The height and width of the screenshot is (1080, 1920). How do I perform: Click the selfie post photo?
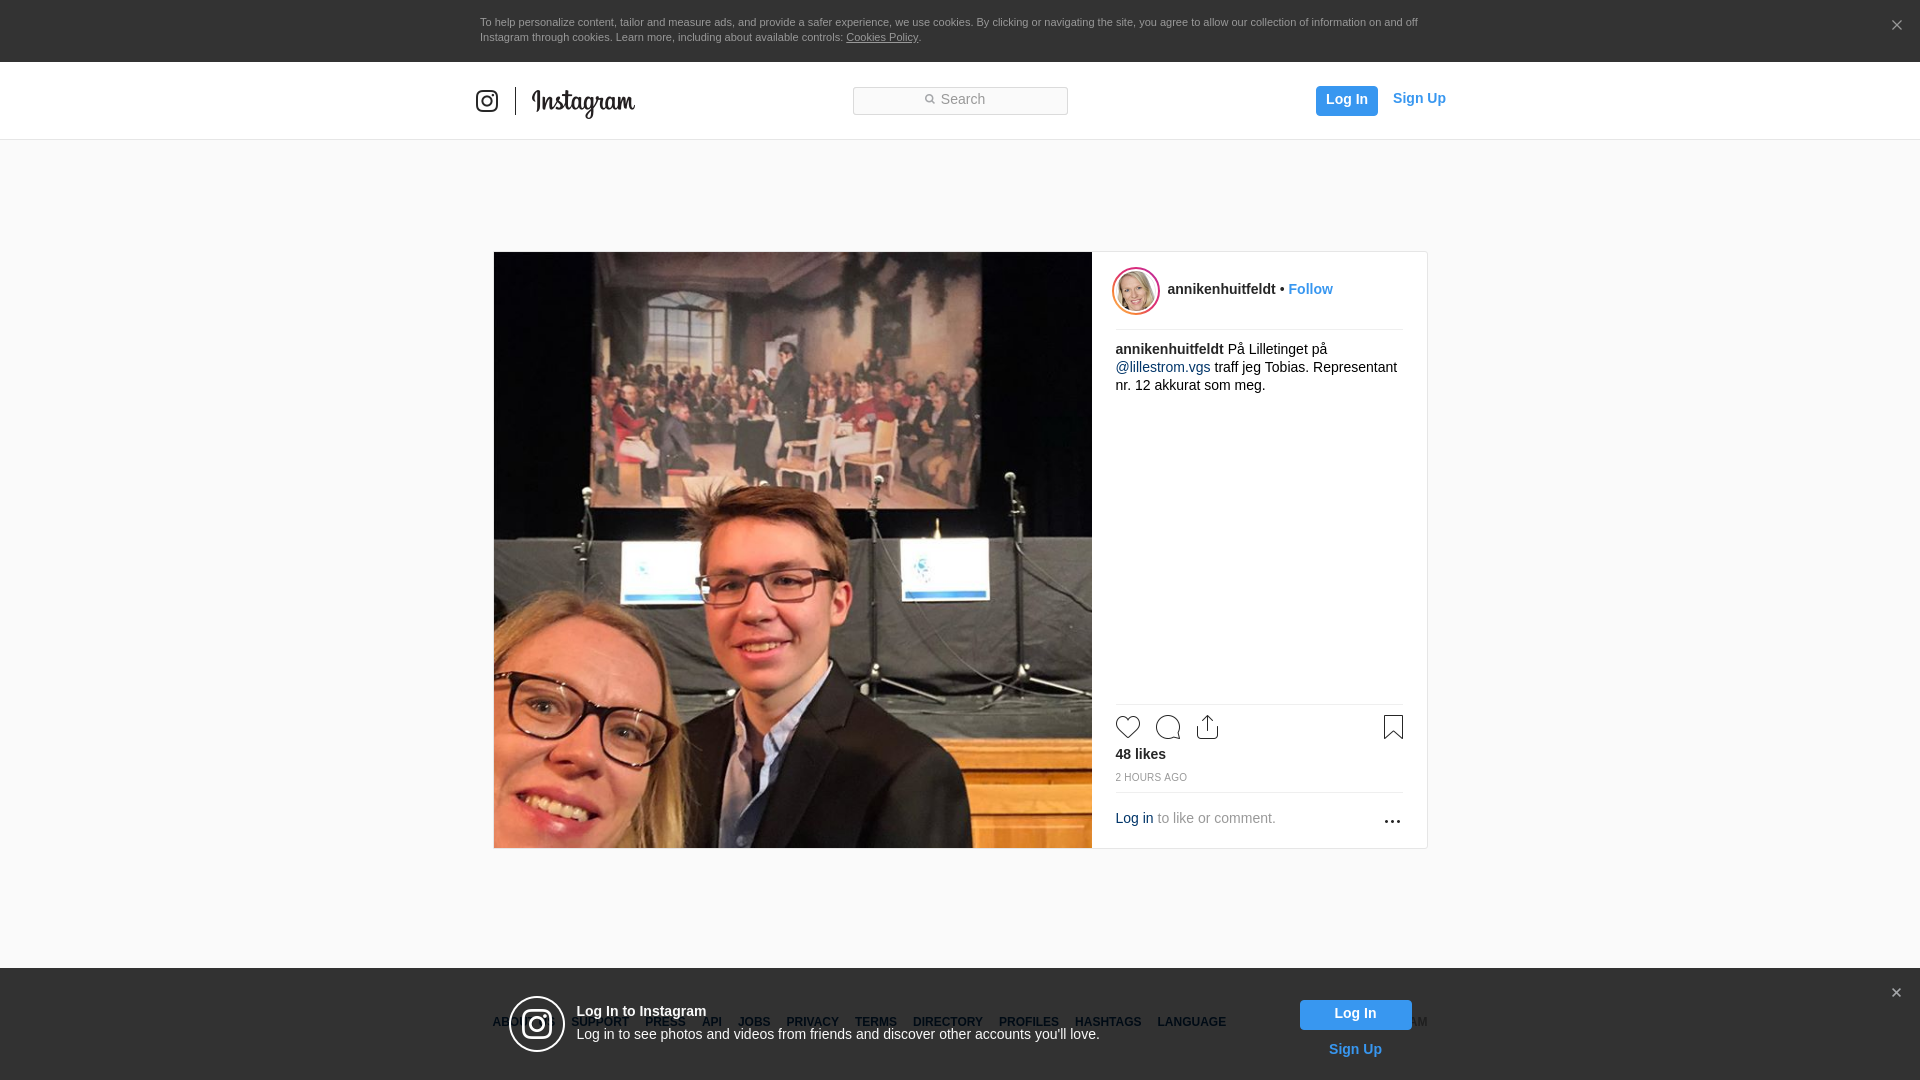(793, 550)
